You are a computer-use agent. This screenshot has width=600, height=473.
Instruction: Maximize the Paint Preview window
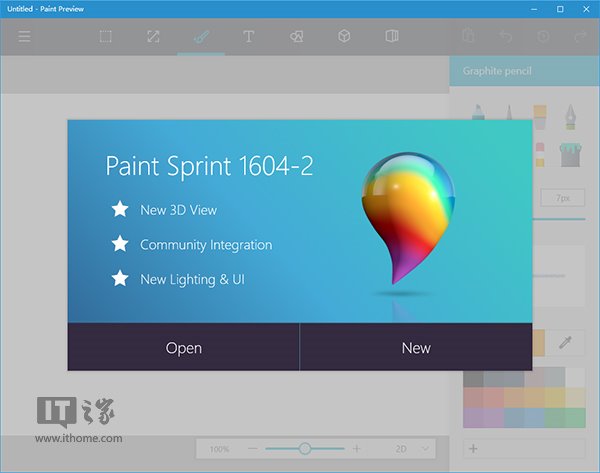tap(560, 9)
